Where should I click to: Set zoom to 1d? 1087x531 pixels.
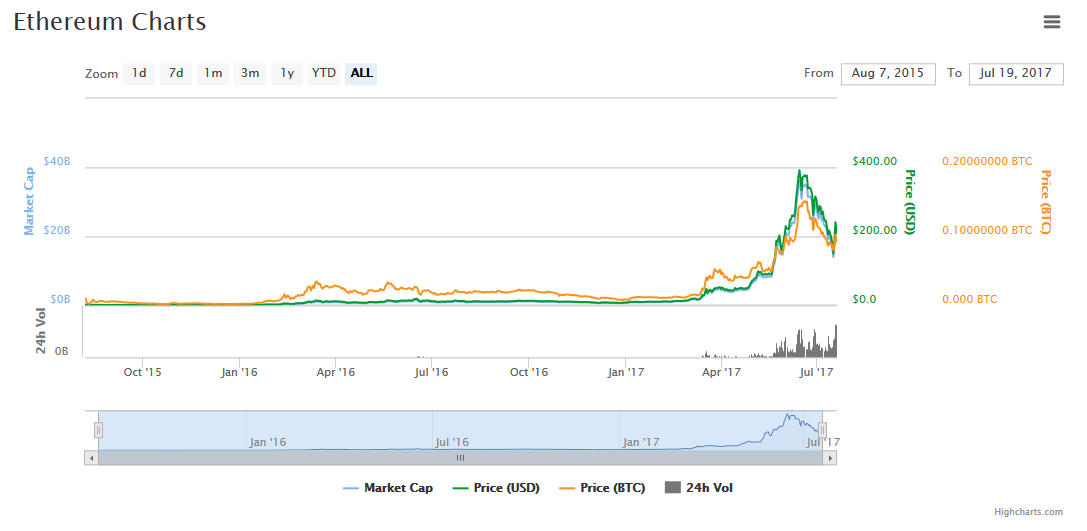(x=139, y=73)
